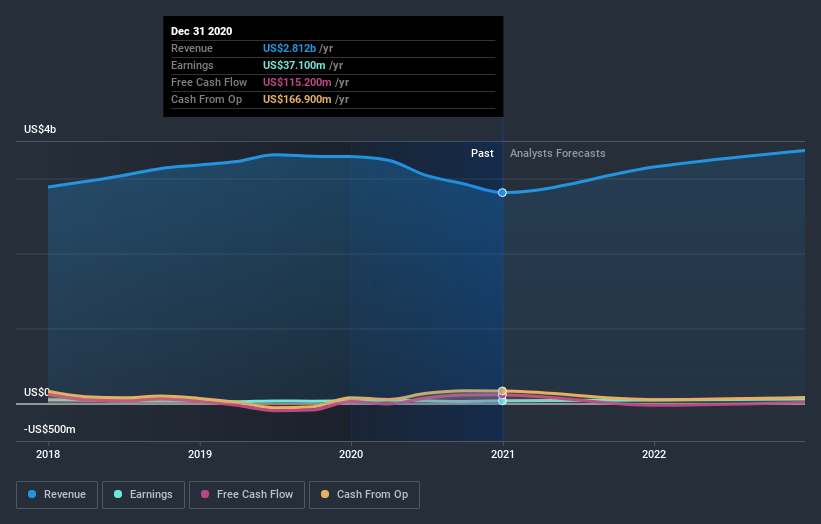Screen dimensions: 821x524
Task: Click the Dec 31 2020 tooltip date
Action: 202,31
